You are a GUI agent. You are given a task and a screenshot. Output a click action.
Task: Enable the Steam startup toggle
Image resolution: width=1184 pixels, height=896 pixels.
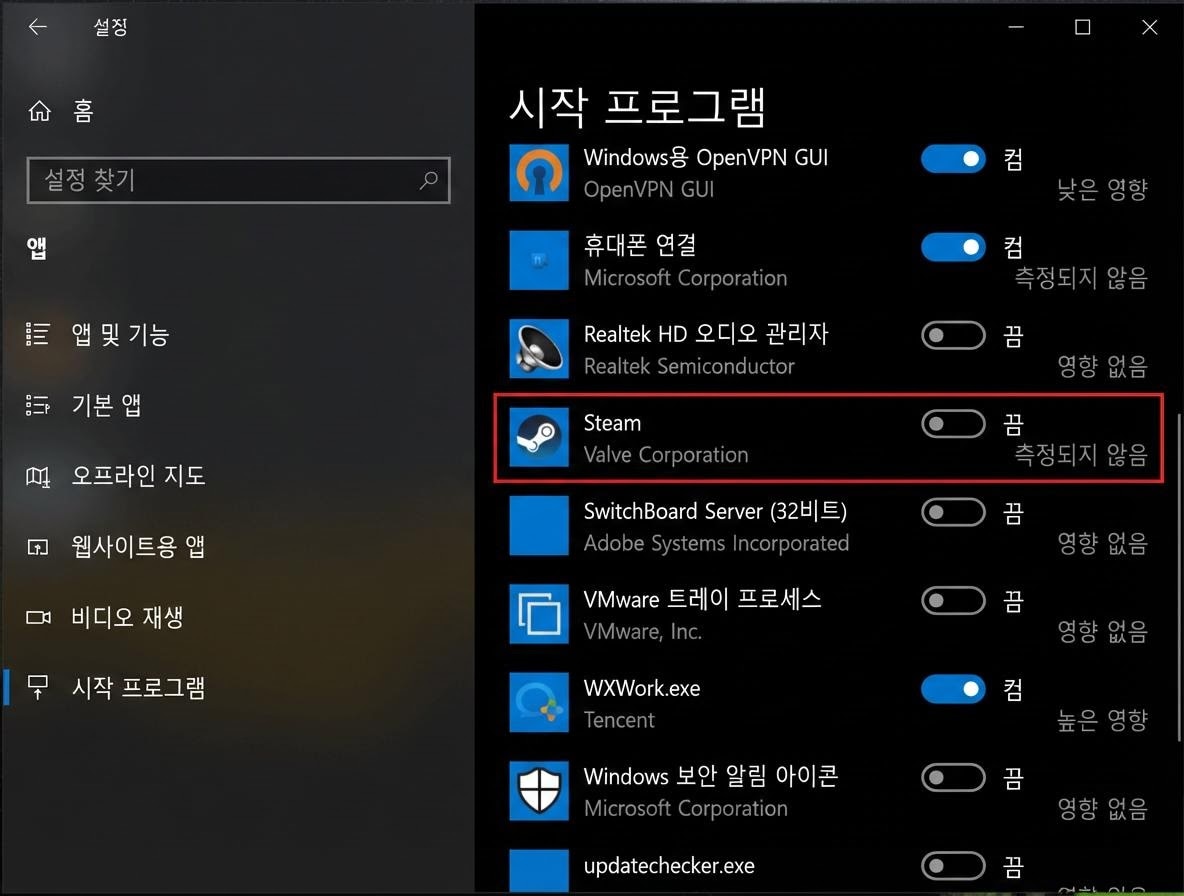[x=952, y=423]
